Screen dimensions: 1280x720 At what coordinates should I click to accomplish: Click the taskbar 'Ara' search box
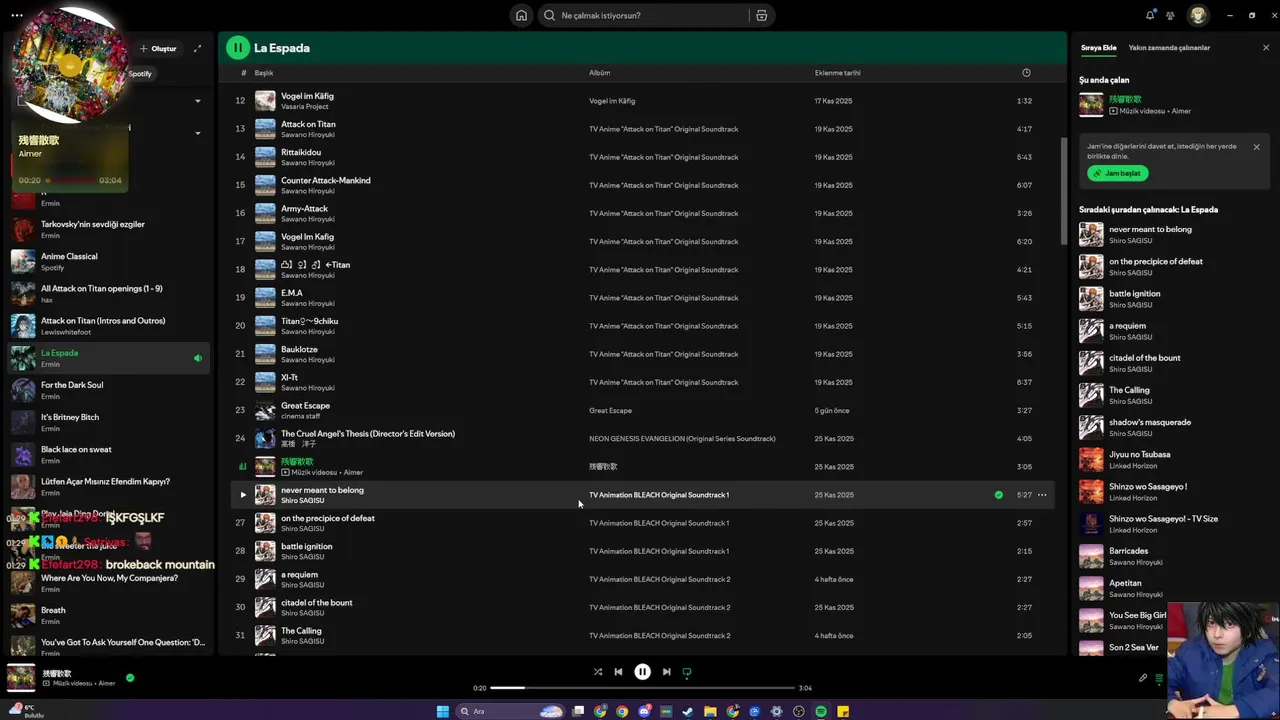point(510,711)
